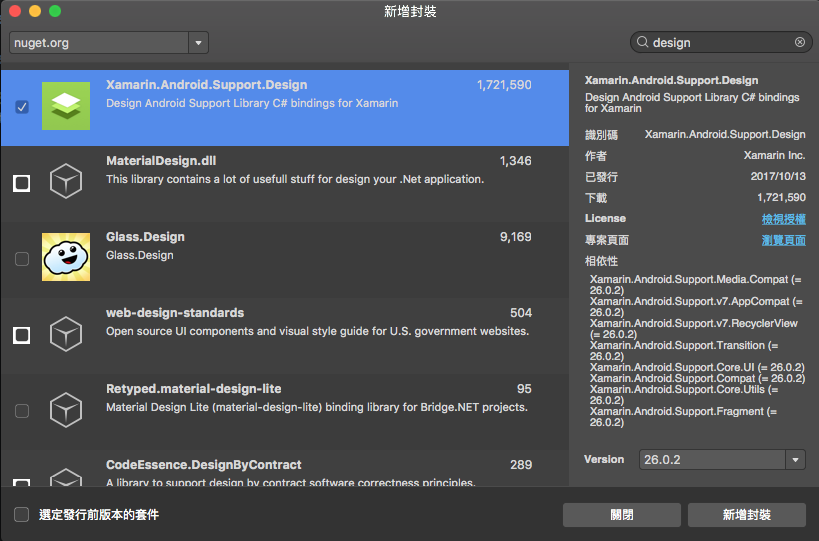Click the green window zoom button
The width and height of the screenshot is (819, 541).
(55, 11)
